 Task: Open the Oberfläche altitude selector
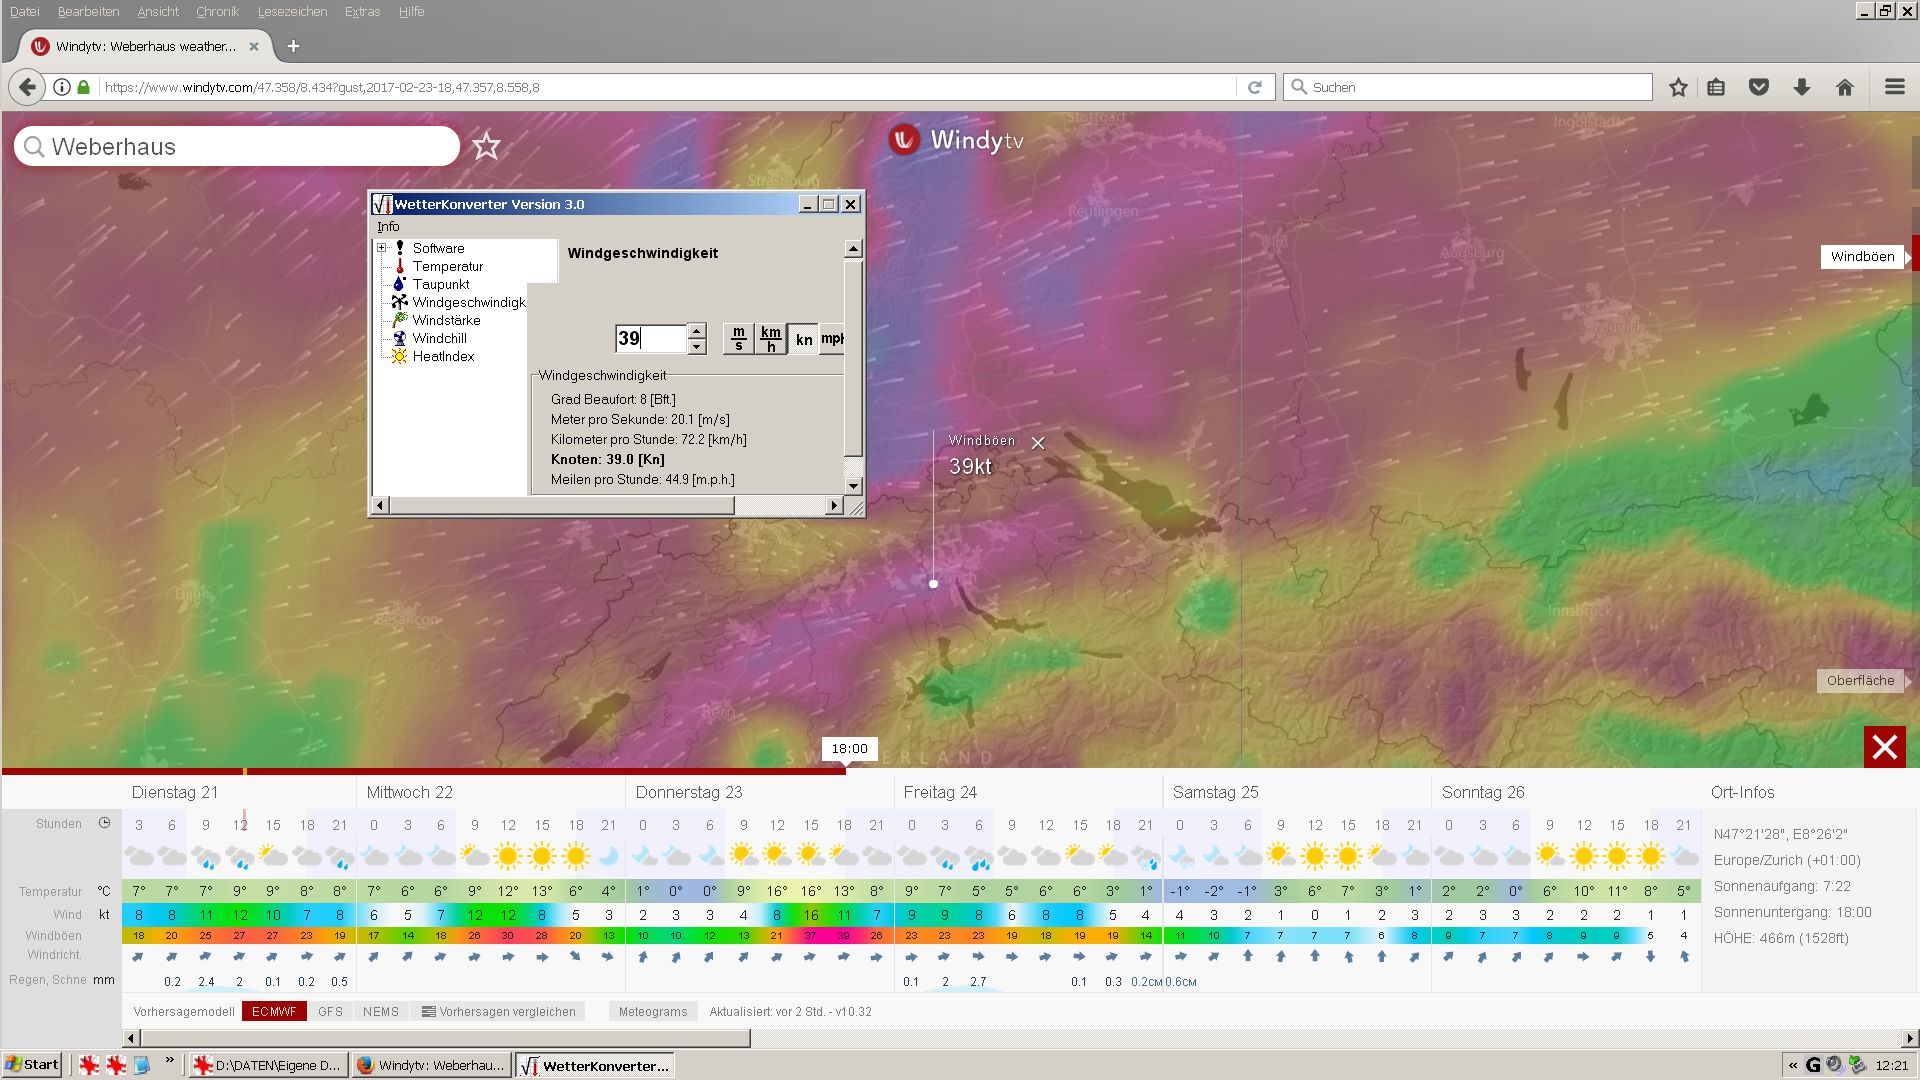1860,681
